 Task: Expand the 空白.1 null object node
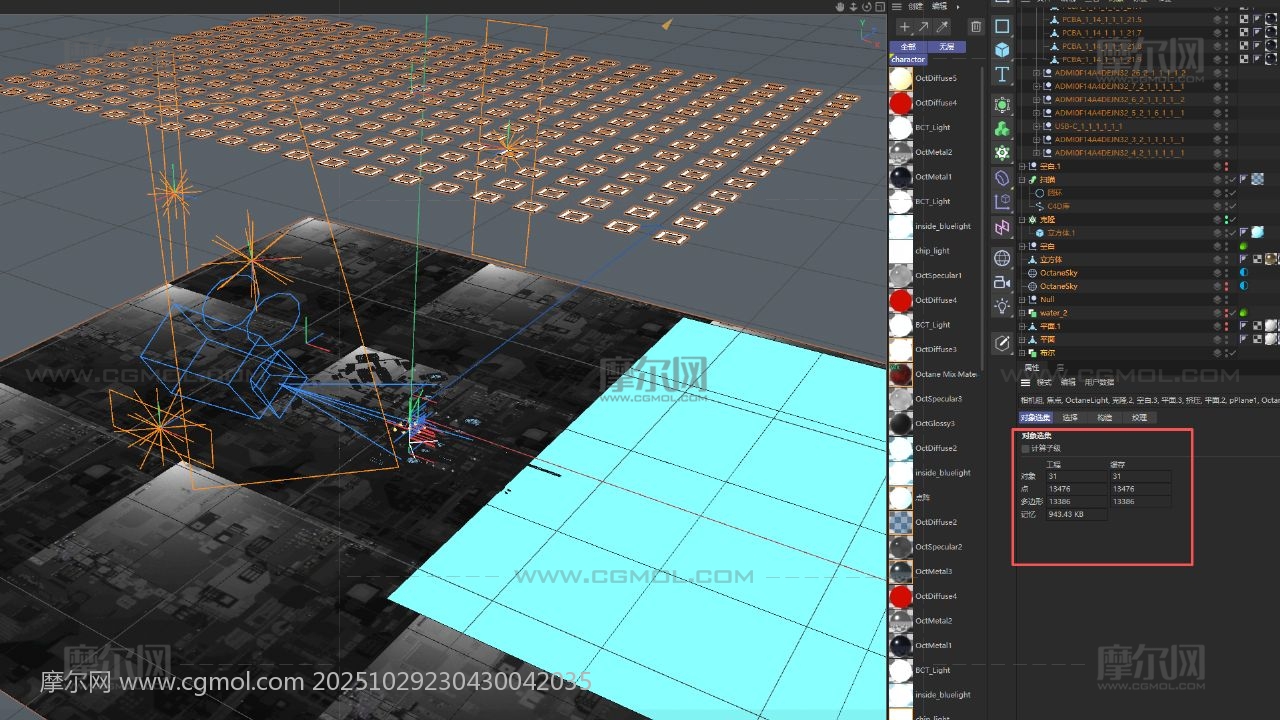1022,166
